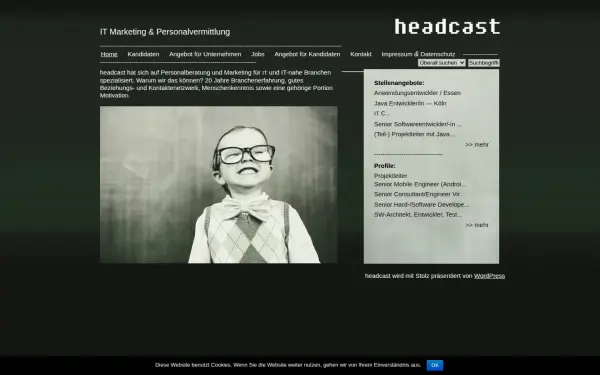Open Senior Mobile Engineer (Androi... profile

coord(420,184)
